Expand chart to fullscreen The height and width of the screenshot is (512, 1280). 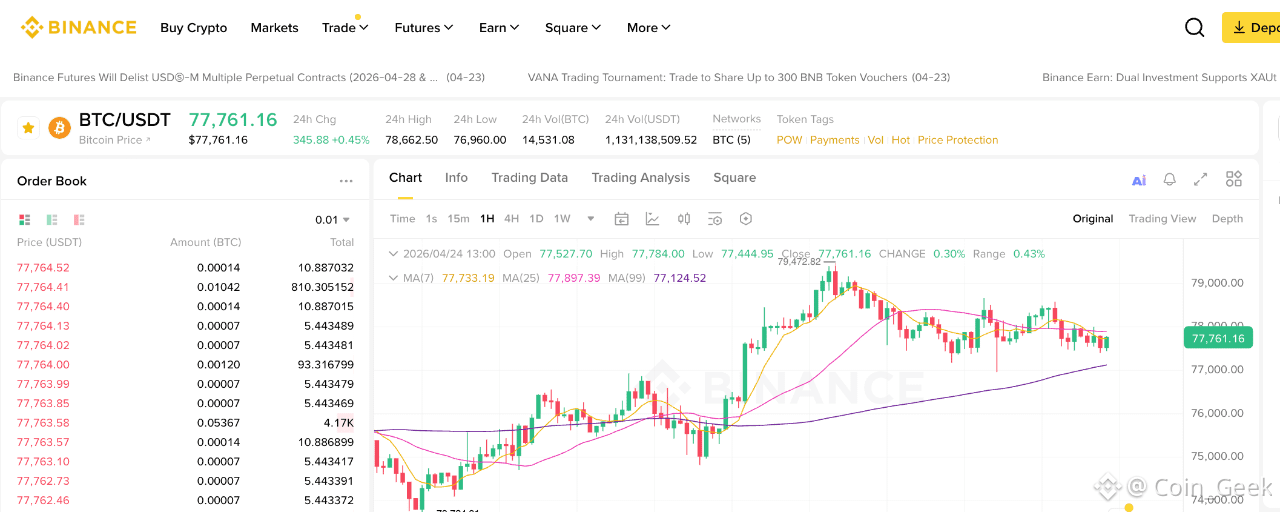pyautogui.click(x=1201, y=180)
